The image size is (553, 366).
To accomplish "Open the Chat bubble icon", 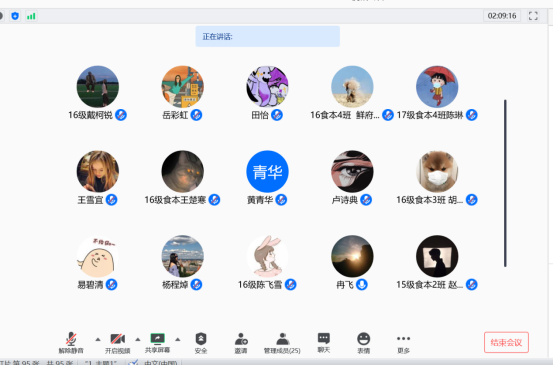I will pyautogui.click(x=323, y=338).
